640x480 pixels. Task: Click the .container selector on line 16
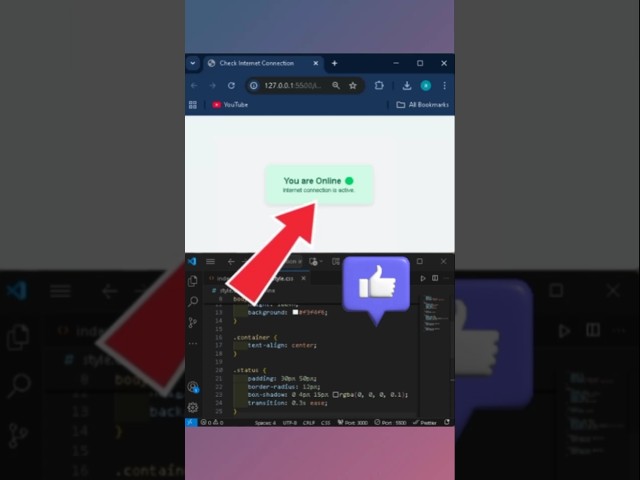pos(251,337)
